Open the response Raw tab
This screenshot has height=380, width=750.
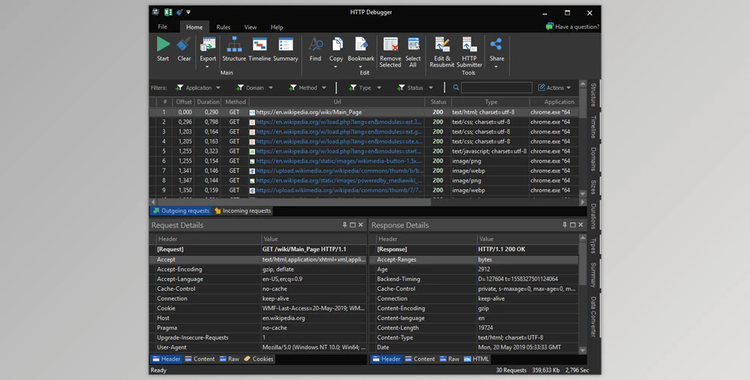tap(449, 359)
